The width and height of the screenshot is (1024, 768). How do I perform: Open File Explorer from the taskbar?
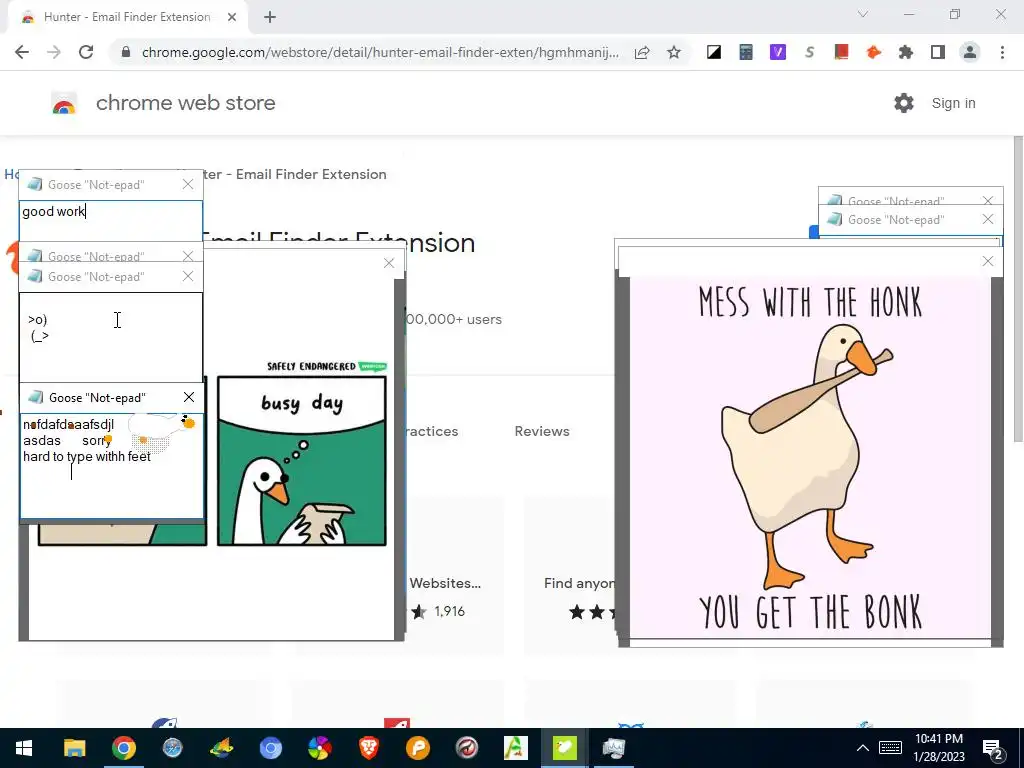(x=74, y=748)
